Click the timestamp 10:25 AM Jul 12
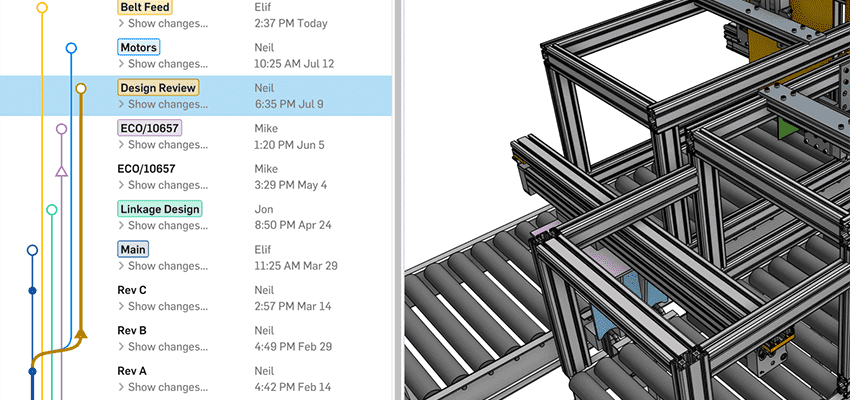 click(x=294, y=64)
